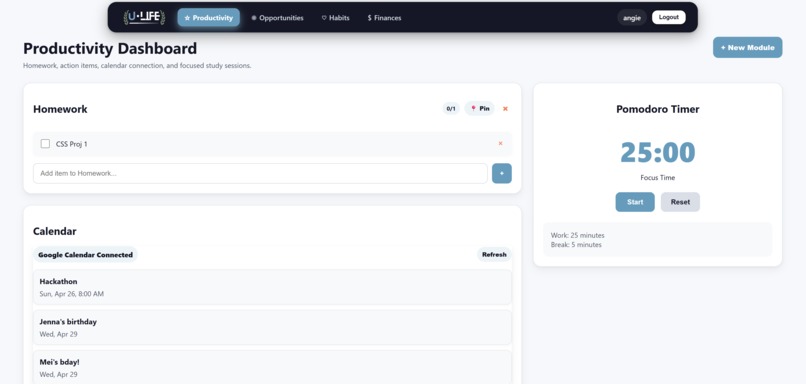Image resolution: width=806 pixels, height=384 pixels.
Task: Click the Pomodoro Timer heading
Action: [657, 109]
